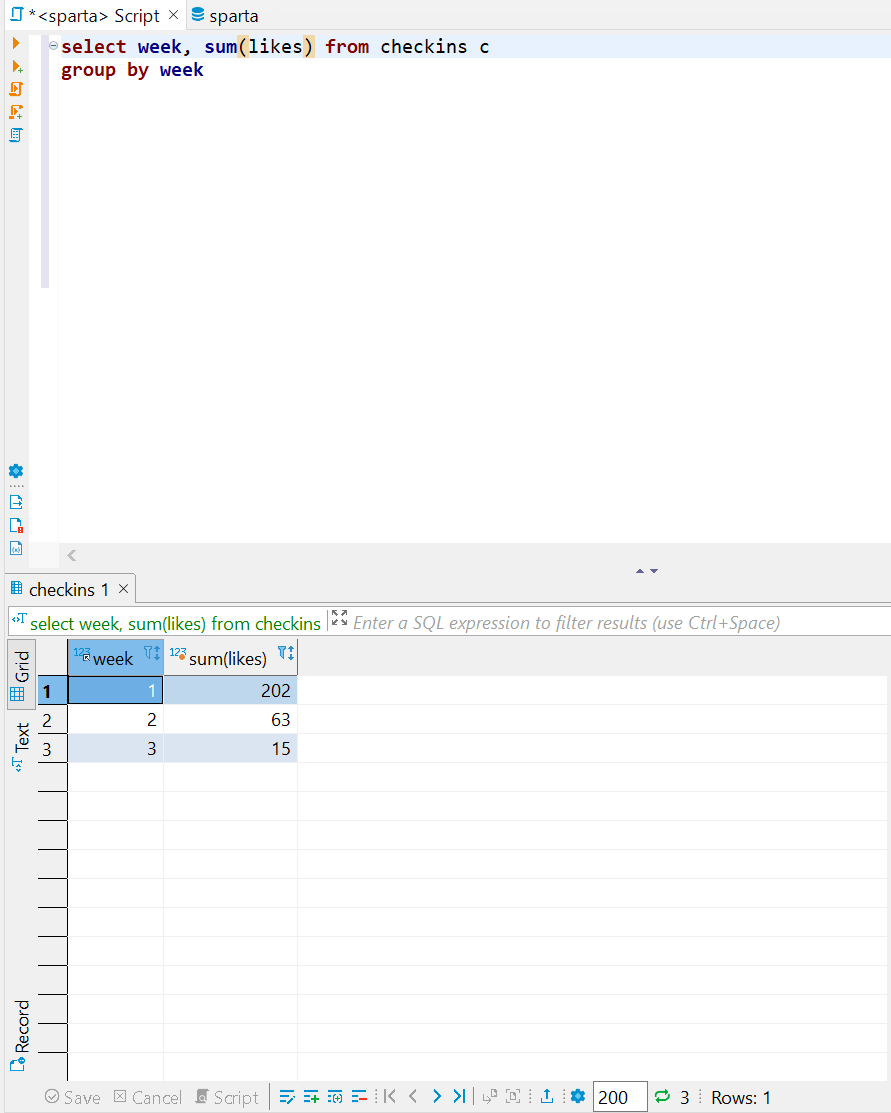The image size is (891, 1113).
Task: Go to next row icon
Action: coord(437,1096)
